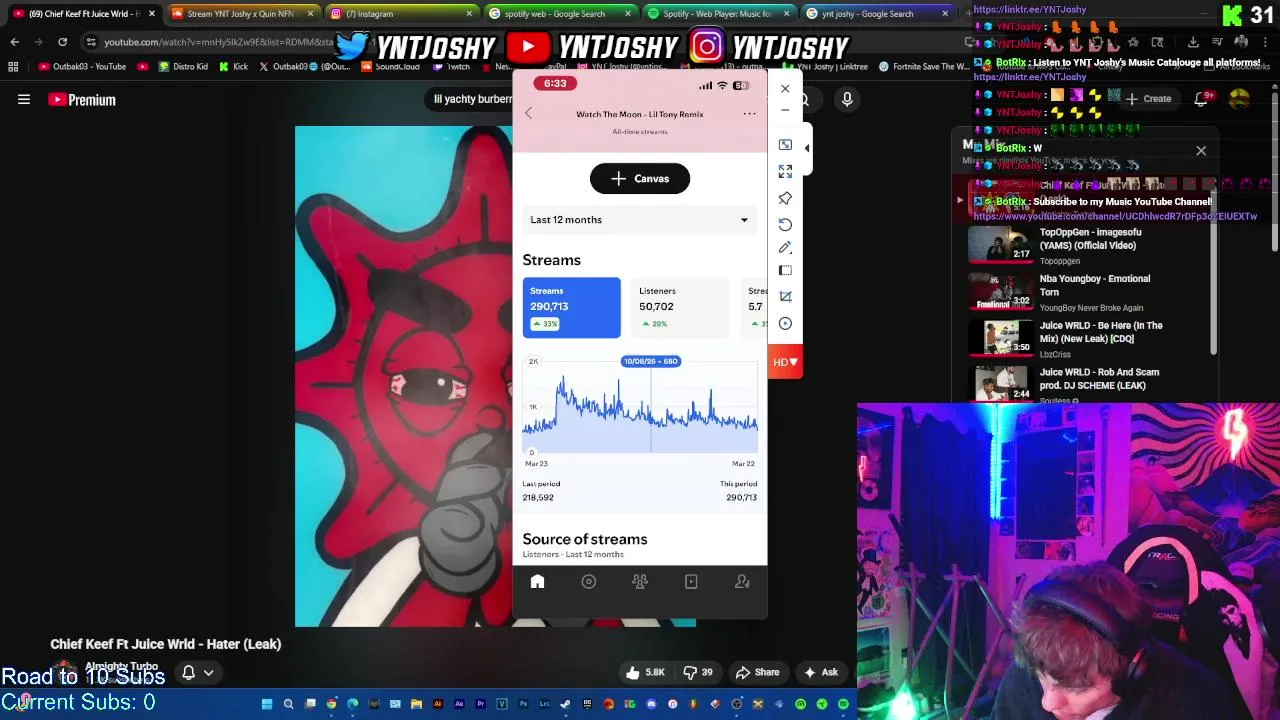1280x720 pixels.
Task: Open the browser apps grid icon
Action: click(x=13, y=67)
